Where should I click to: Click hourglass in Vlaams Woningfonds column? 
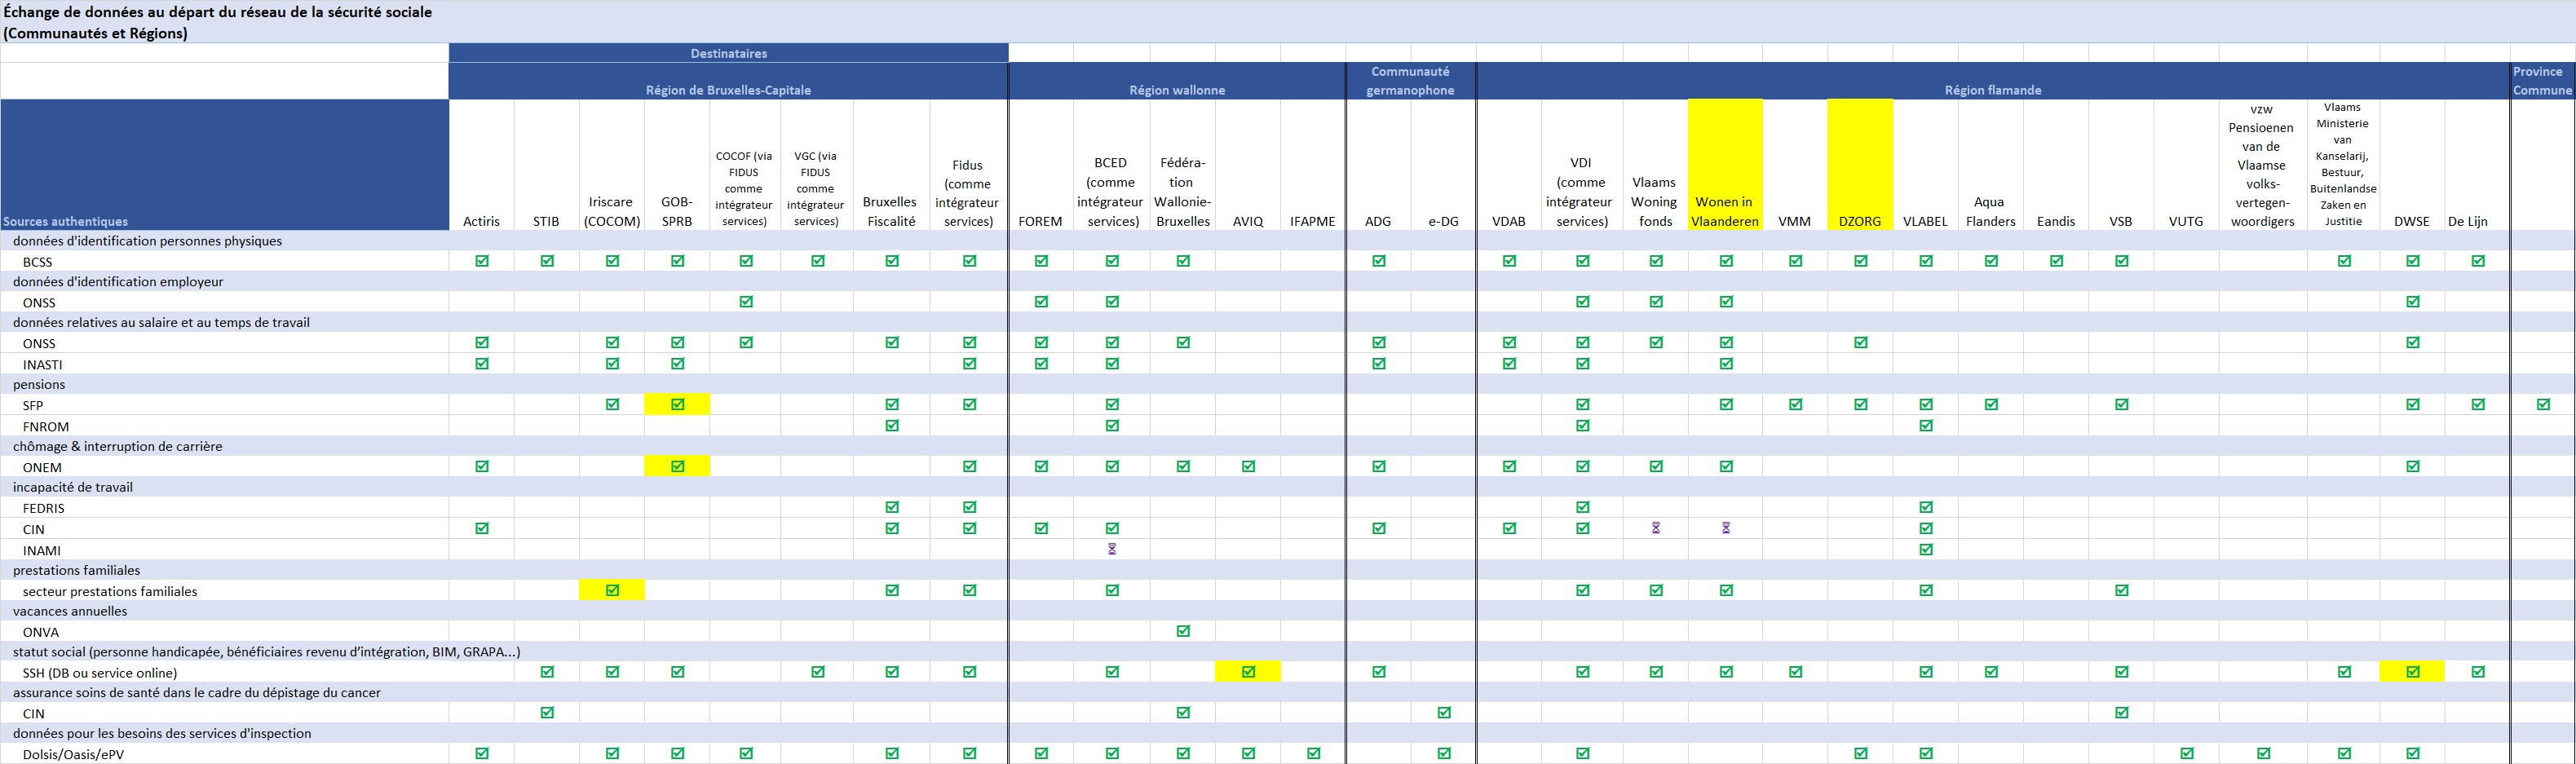pos(1656,528)
